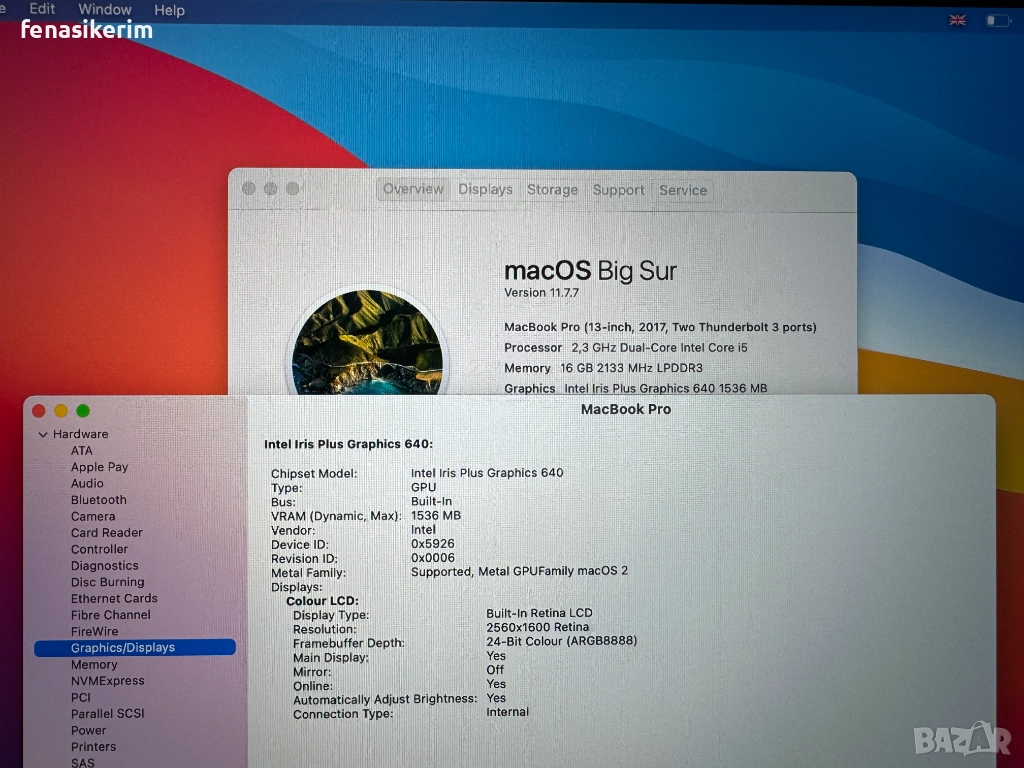The height and width of the screenshot is (768, 1024).
Task: Open the battery status menu icon
Action: pyautogui.click(x=997, y=20)
